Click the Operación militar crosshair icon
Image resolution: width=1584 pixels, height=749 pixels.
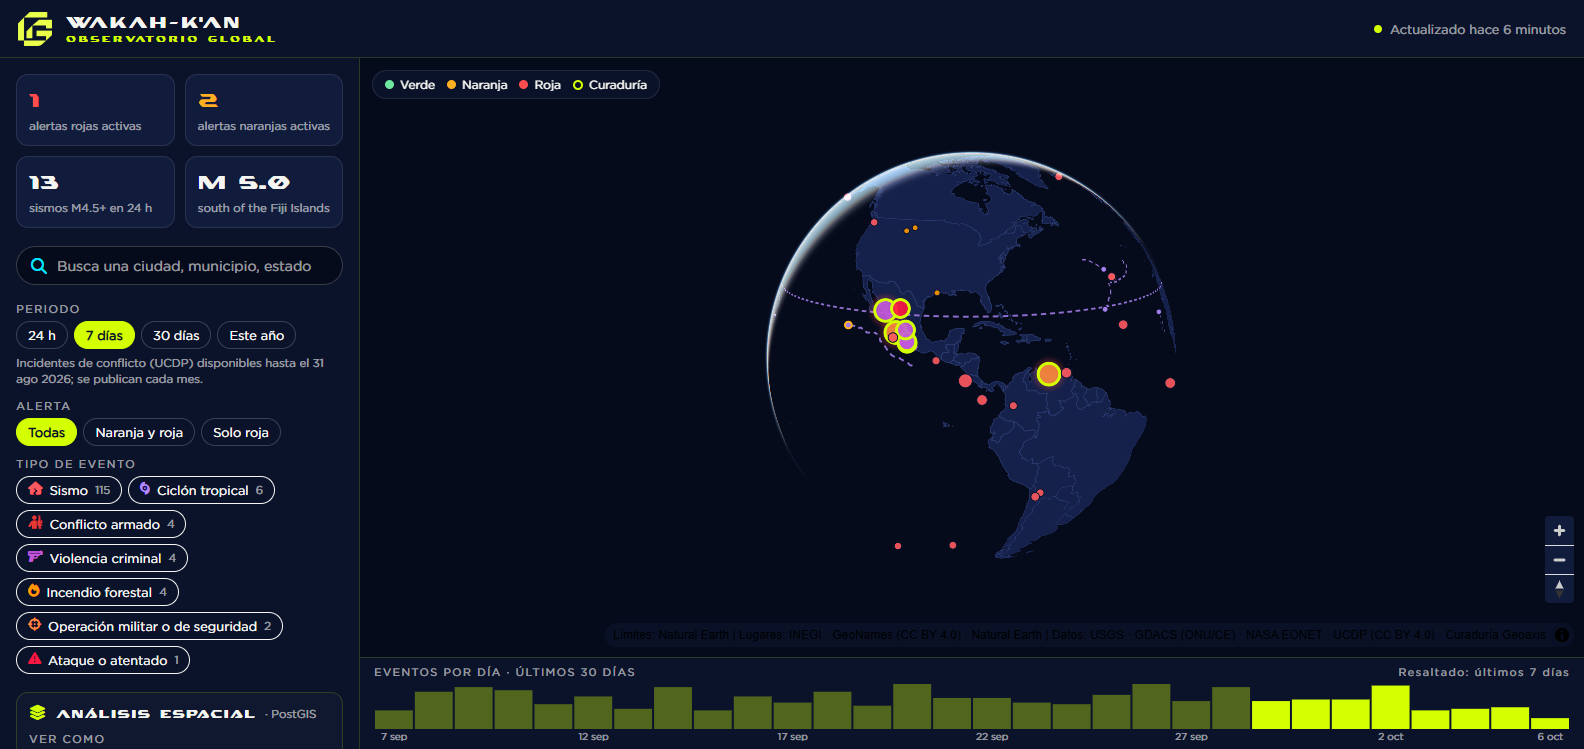[35, 625]
